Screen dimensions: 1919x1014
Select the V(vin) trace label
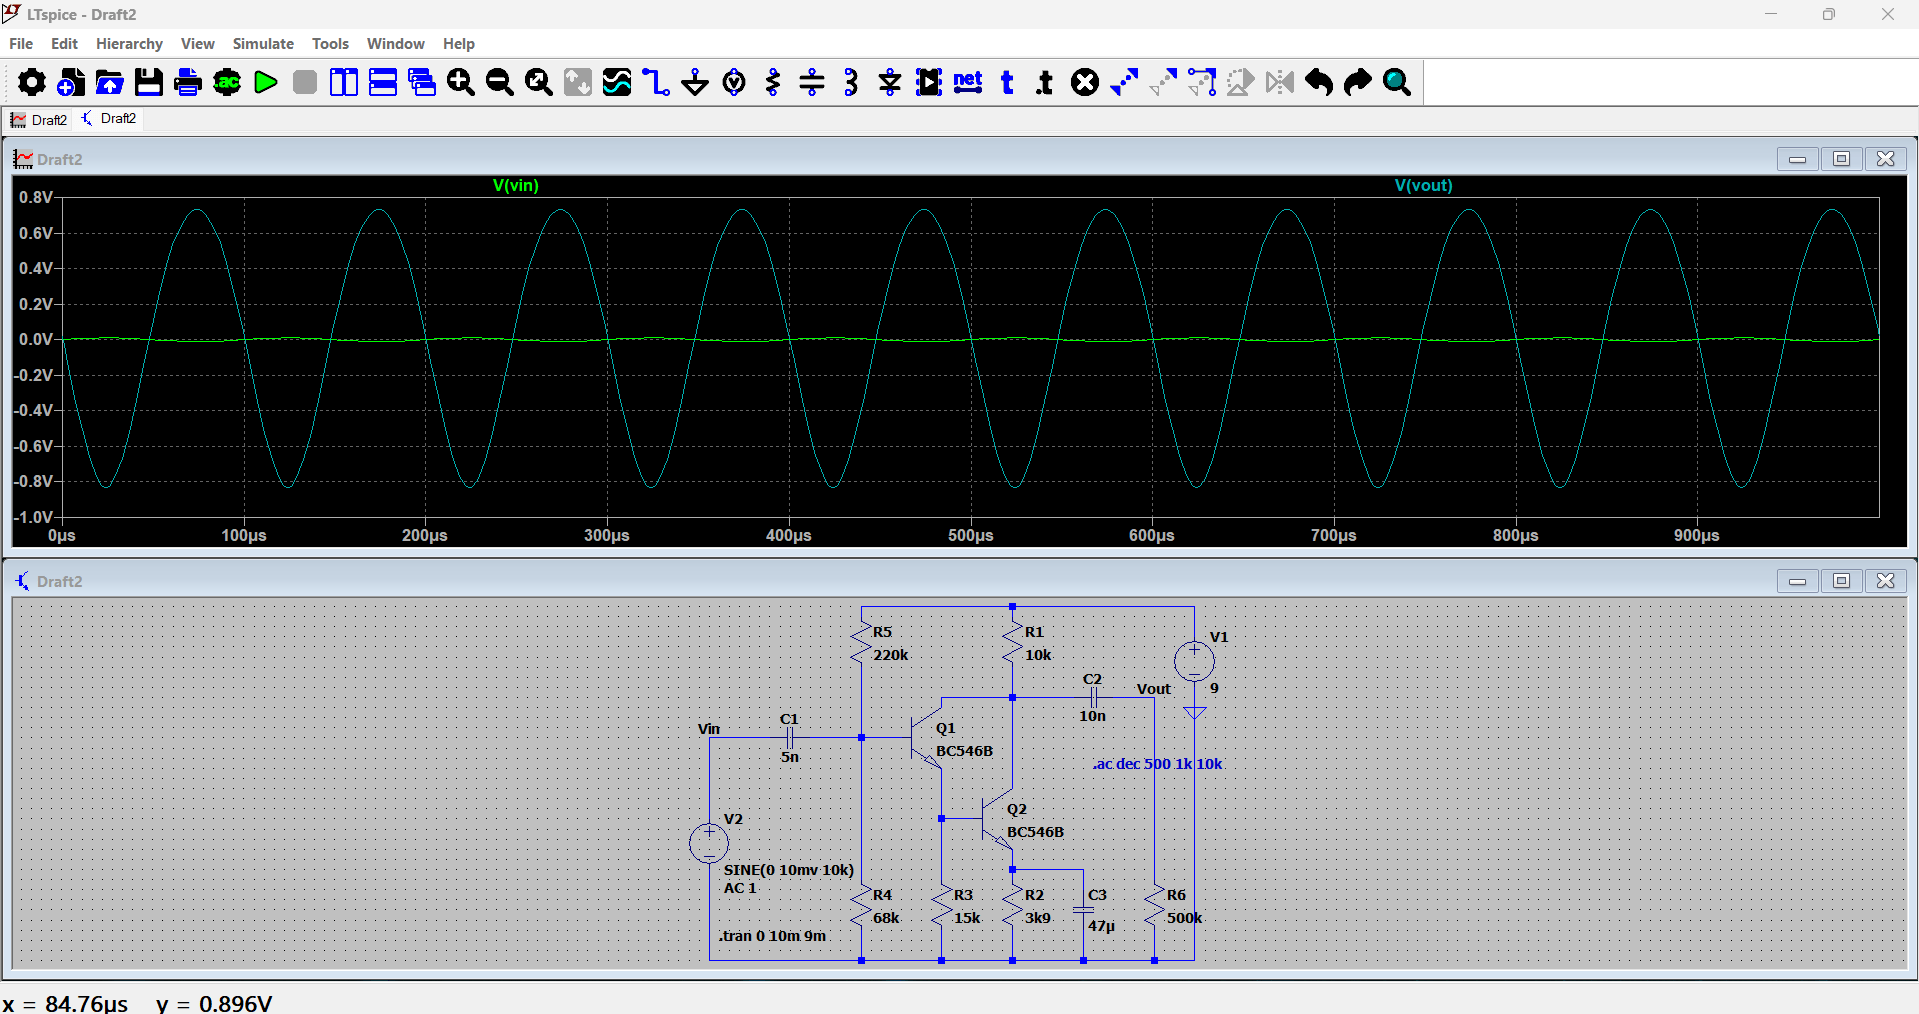(x=516, y=186)
